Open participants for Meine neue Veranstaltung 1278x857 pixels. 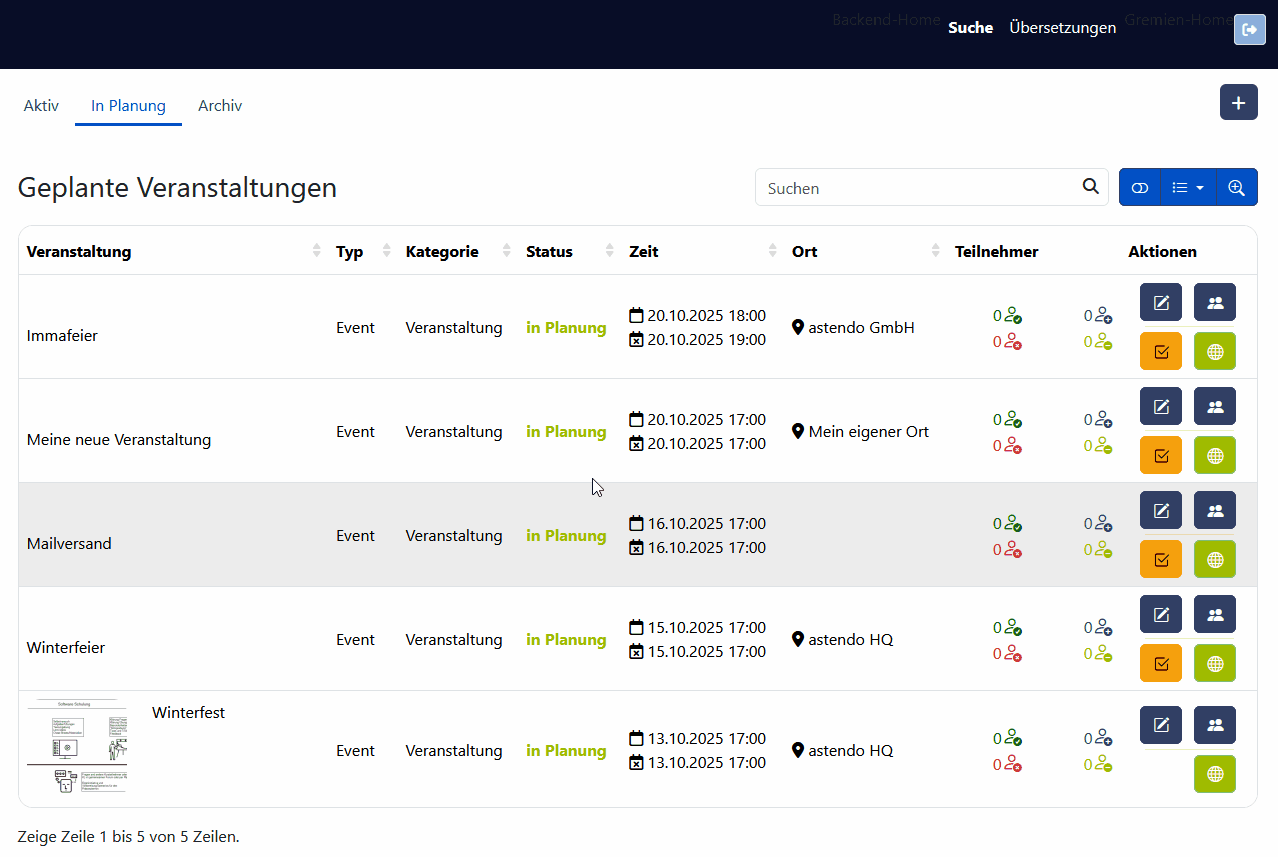1215,406
